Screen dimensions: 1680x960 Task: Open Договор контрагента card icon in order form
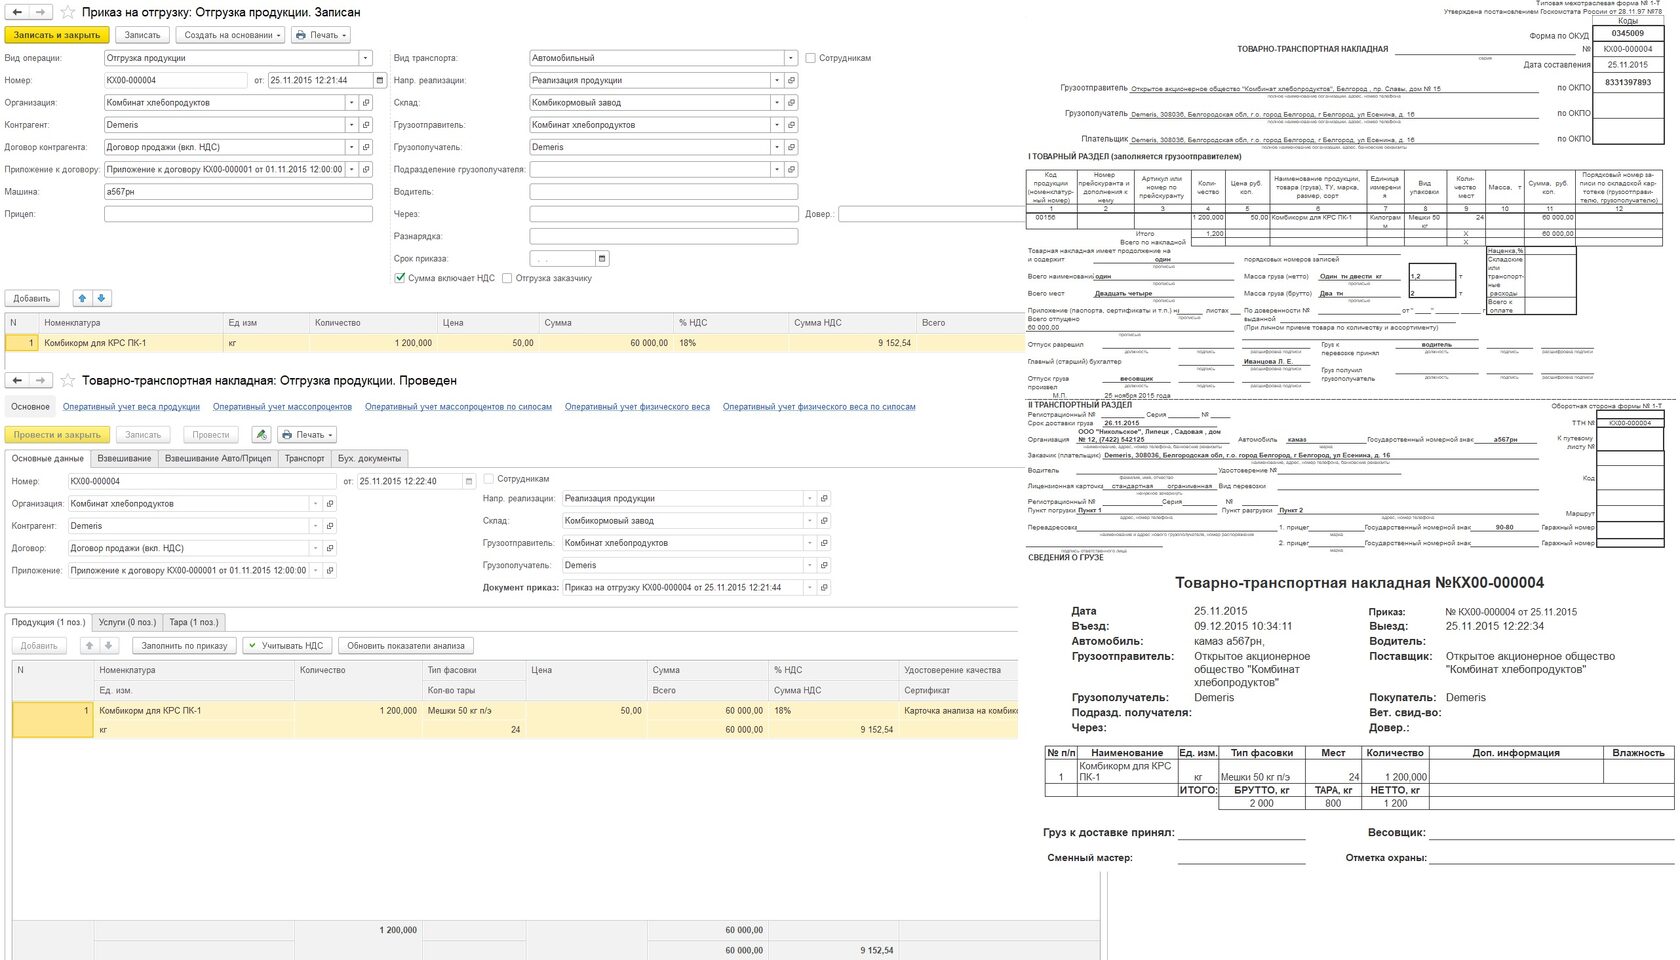366,147
